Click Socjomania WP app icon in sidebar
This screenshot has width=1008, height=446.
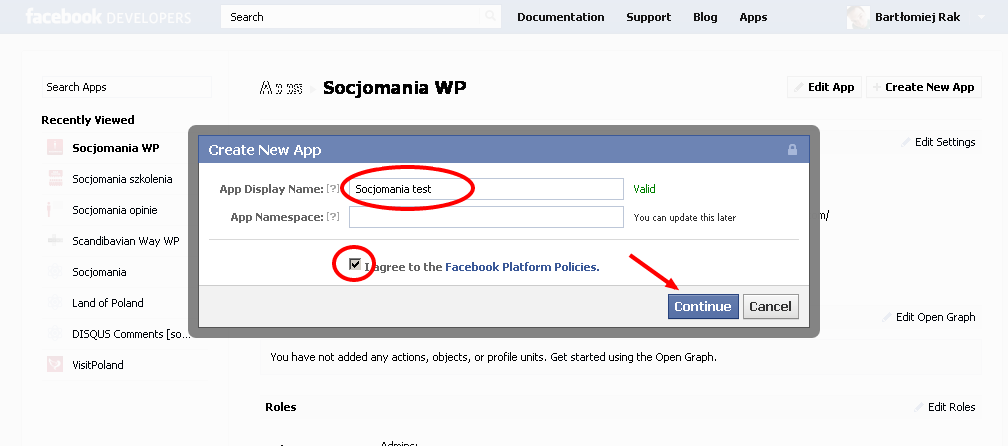click(55, 148)
